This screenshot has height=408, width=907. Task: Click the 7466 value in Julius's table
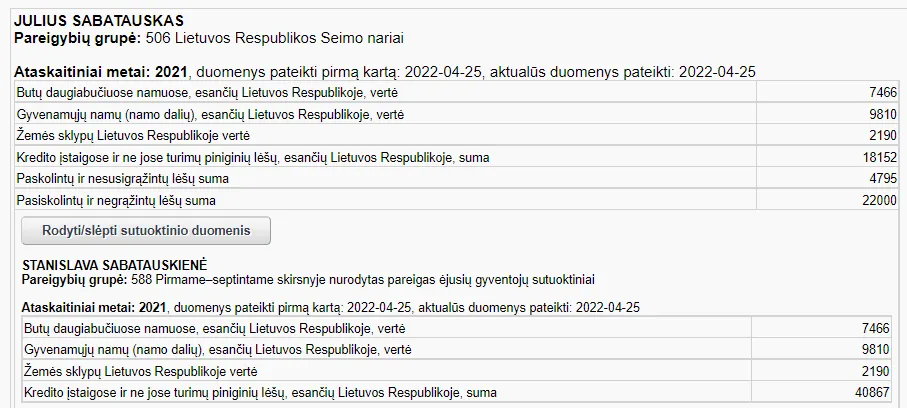tap(884, 92)
